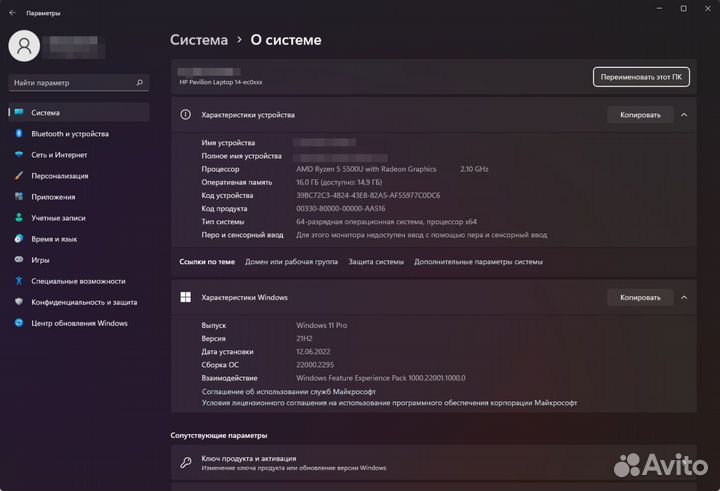Open 'Условия лицензионного соглашения' Microsoft link
The height and width of the screenshot is (491, 720).
[x=389, y=403]
